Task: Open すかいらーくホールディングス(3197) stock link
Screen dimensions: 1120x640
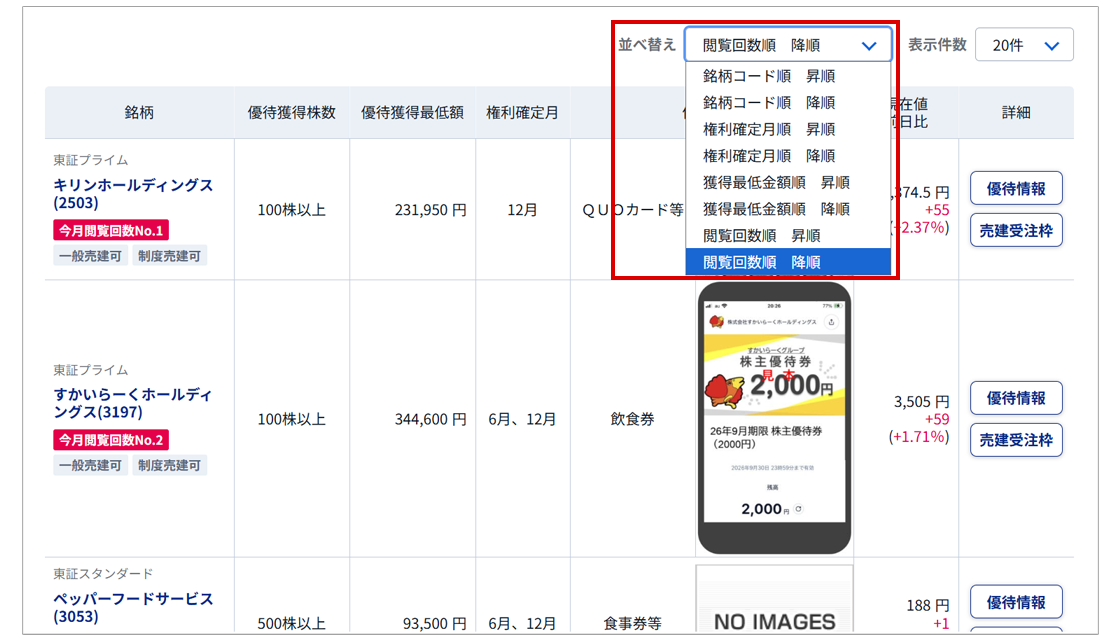Action: [x=133, y=403]
